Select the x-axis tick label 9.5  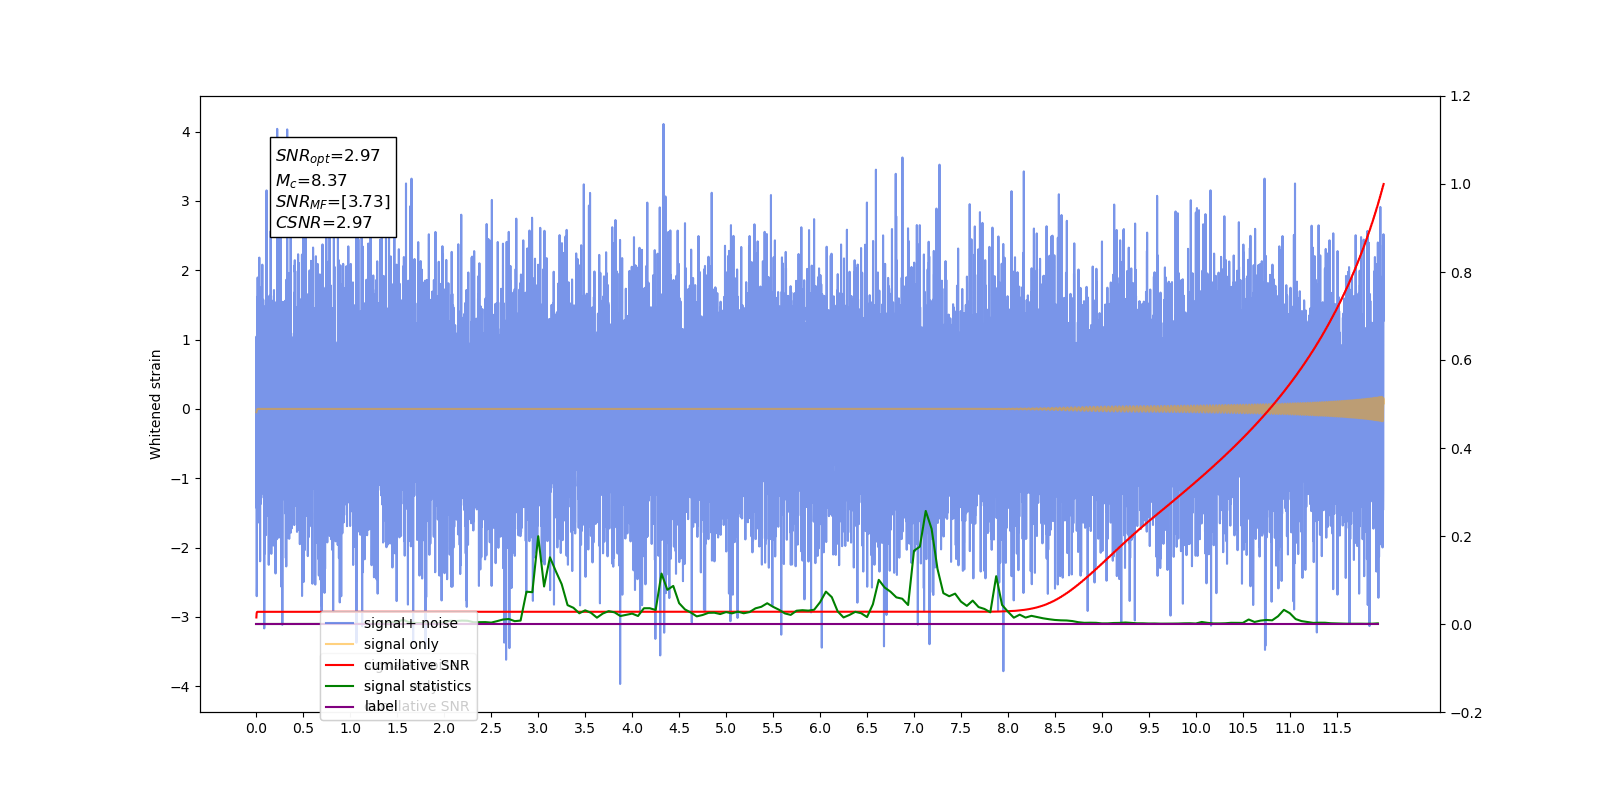[x=1149, y=729]
